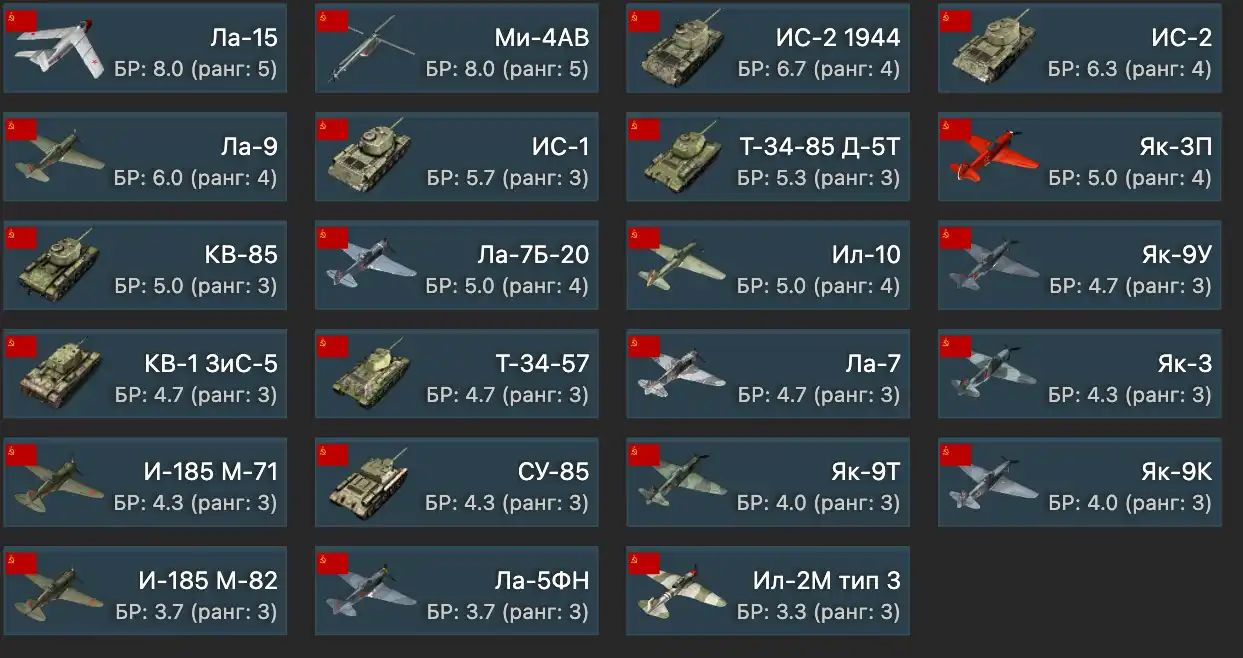Choose the Як-9У card
1243x658 pixels.
1080,265
